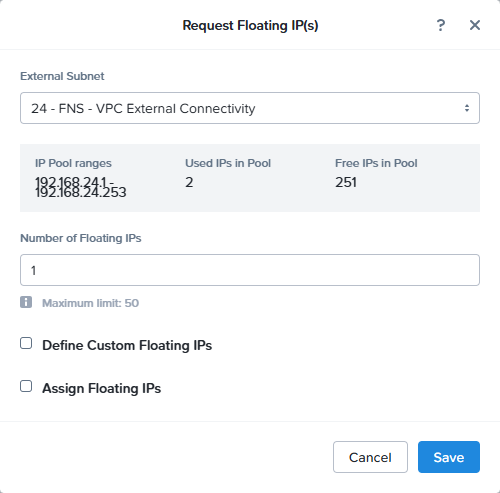Select the IP pool range 192.168.24.x text
This screenshot has height=493, width=500.
(x=81, y=187)
